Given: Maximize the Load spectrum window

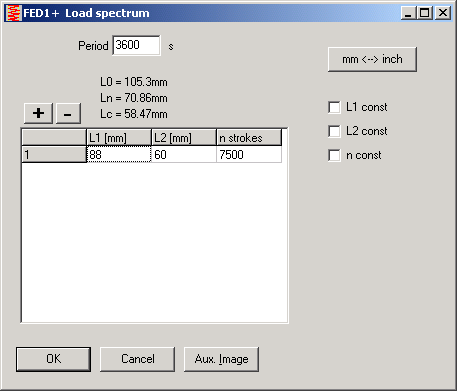Looking at the screenshot, I should coord(425,13).
